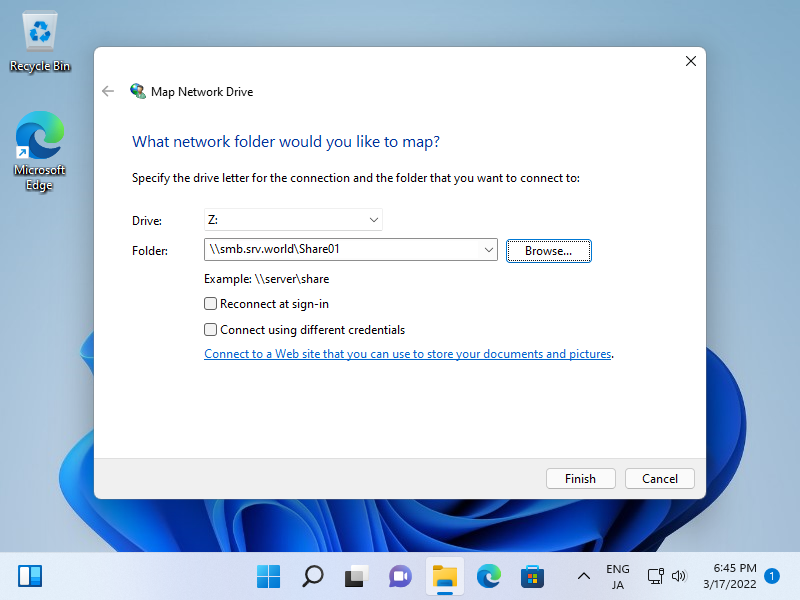The image size is (800, 600).
Task: Expand the Folder path dropdown arrow
Action: [488, 250]
